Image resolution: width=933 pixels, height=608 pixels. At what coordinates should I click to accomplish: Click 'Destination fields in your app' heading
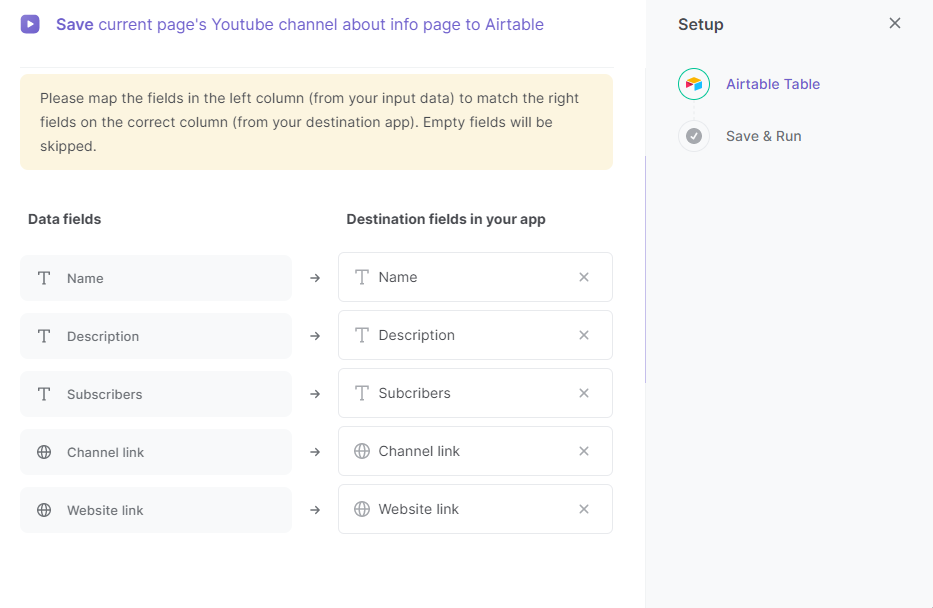coord(446,219)
